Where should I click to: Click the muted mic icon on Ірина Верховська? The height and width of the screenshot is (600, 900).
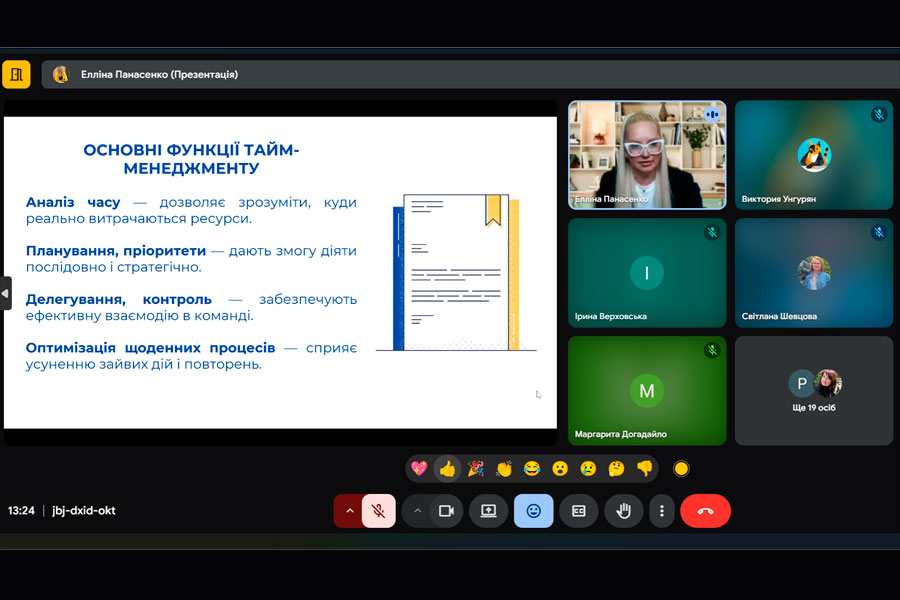tap(712, 232)
